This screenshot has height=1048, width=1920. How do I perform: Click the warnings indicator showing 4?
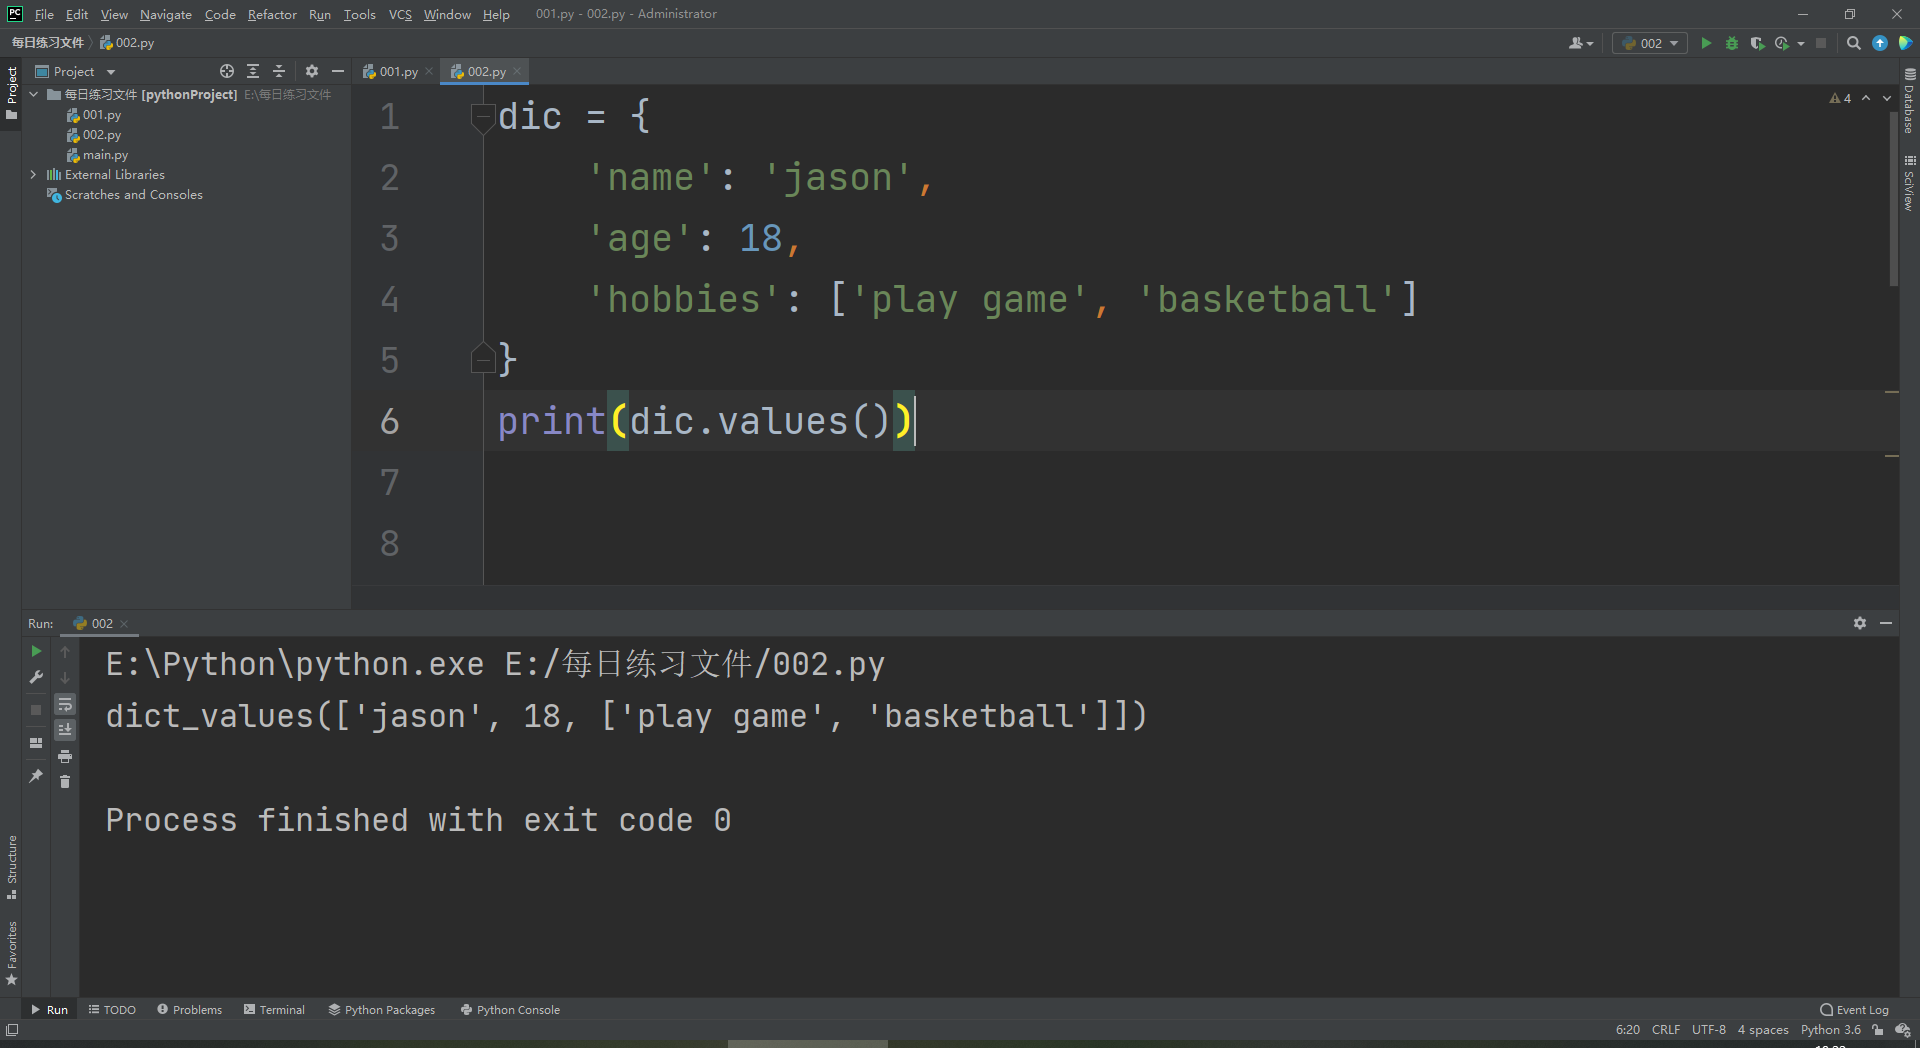point(1840,98)
